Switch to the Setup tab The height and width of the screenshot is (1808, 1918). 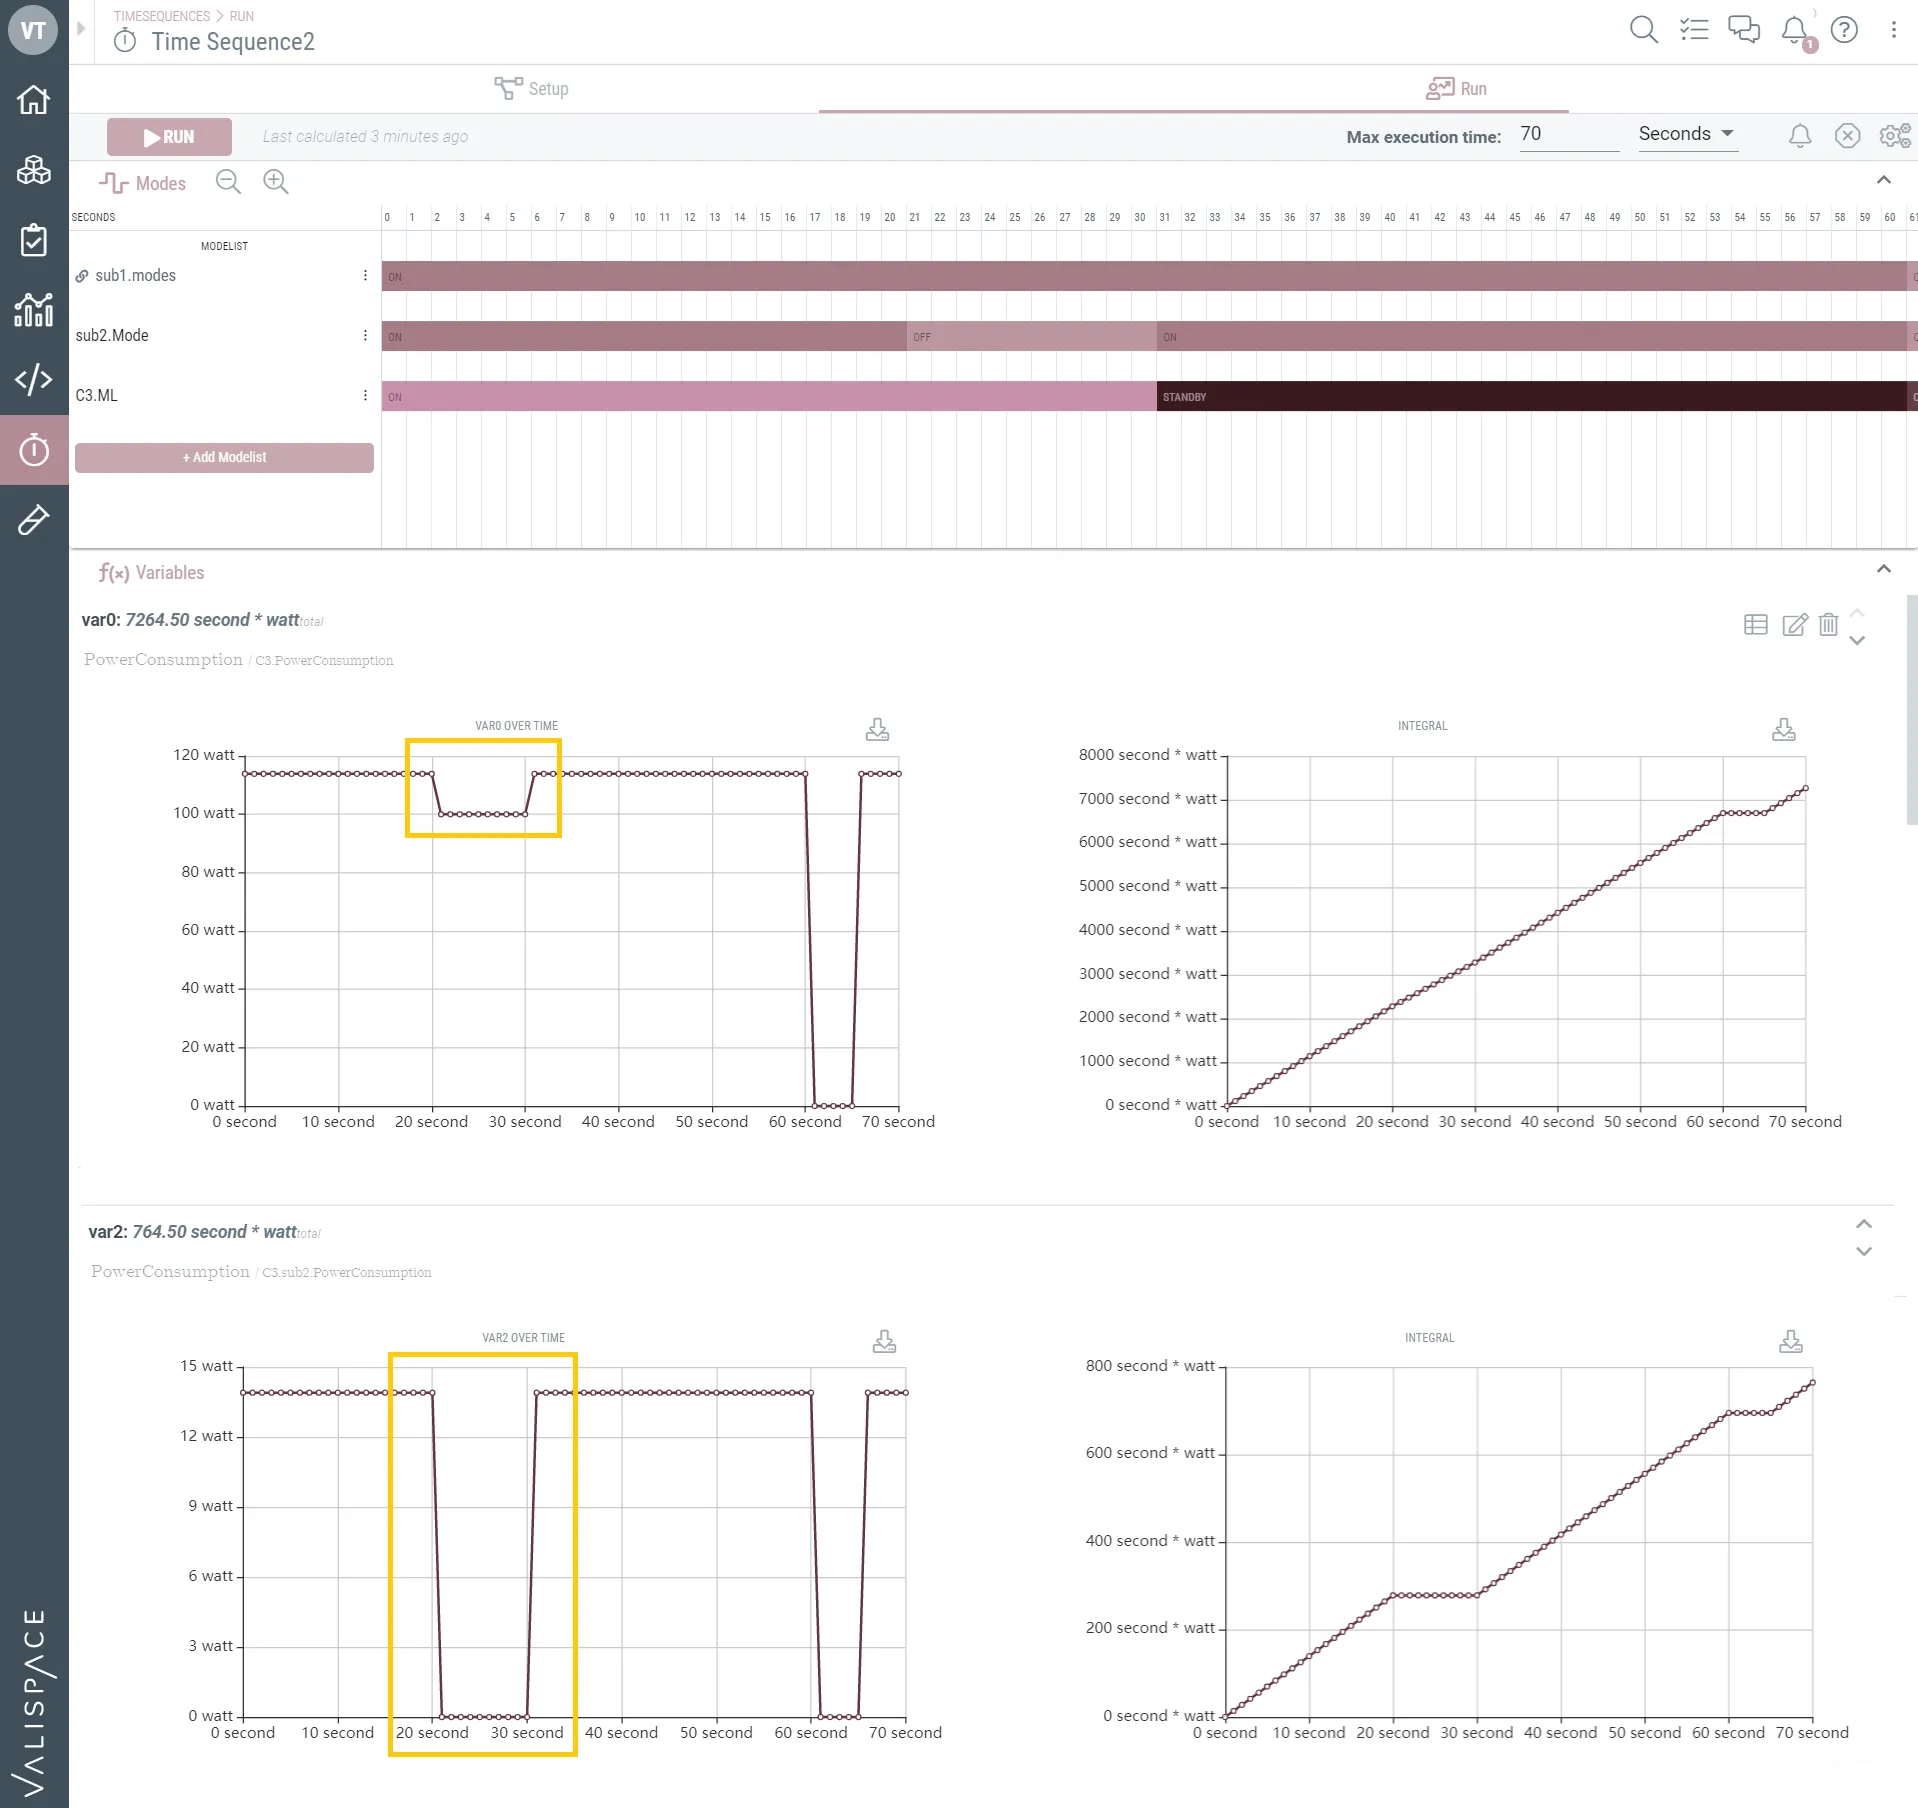click(x=531, y=89)
